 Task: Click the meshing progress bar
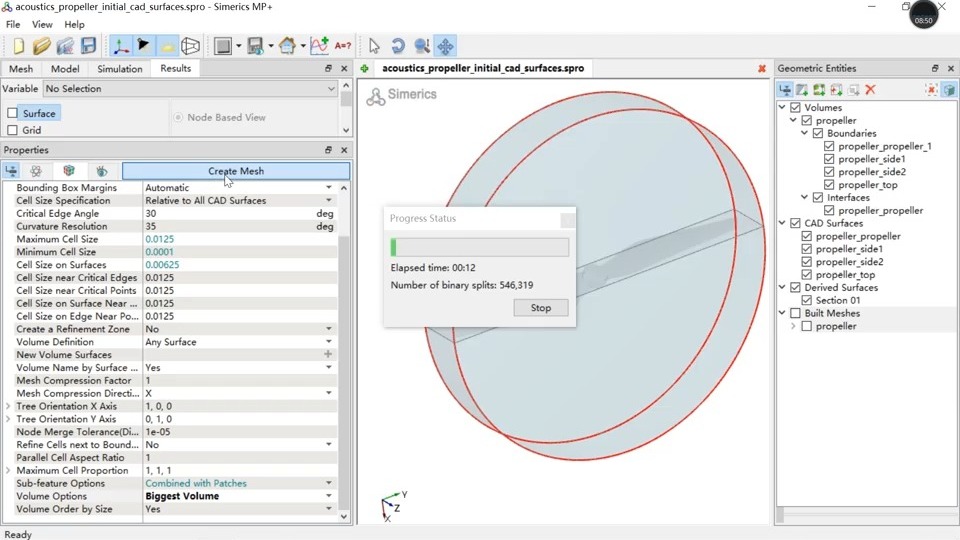pos(479,247)
